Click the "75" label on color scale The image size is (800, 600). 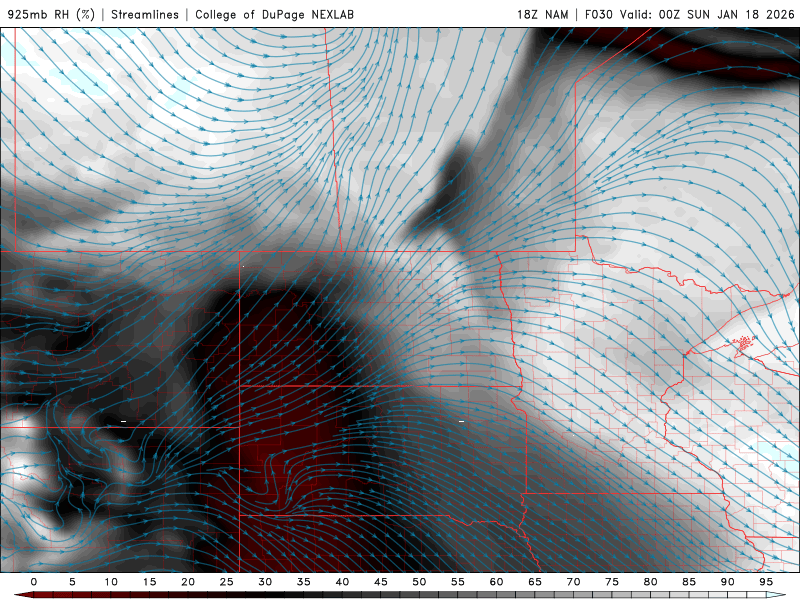point(612,582)
